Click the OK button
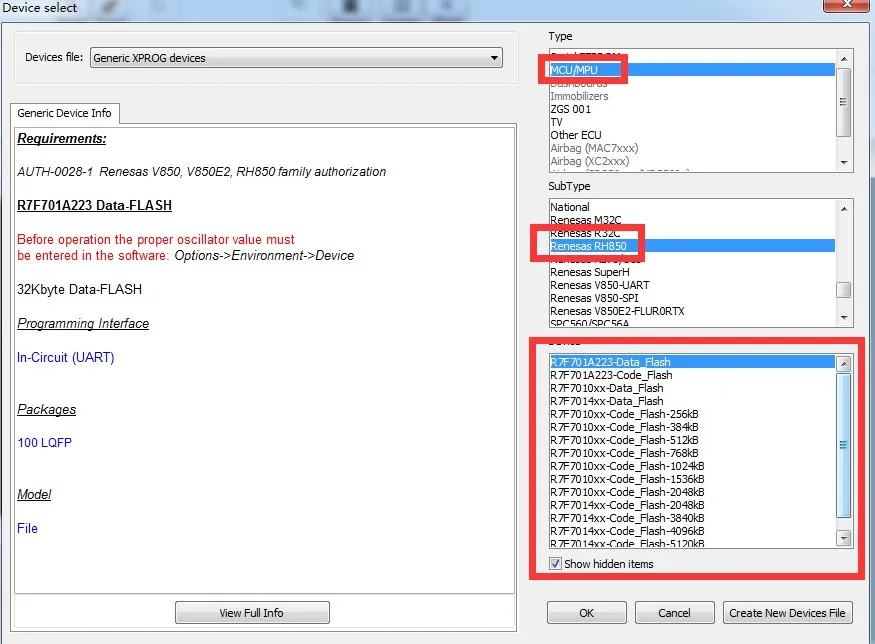Image resolution: width=875 pixels, height=644 pixels. [x=586, y=613]
